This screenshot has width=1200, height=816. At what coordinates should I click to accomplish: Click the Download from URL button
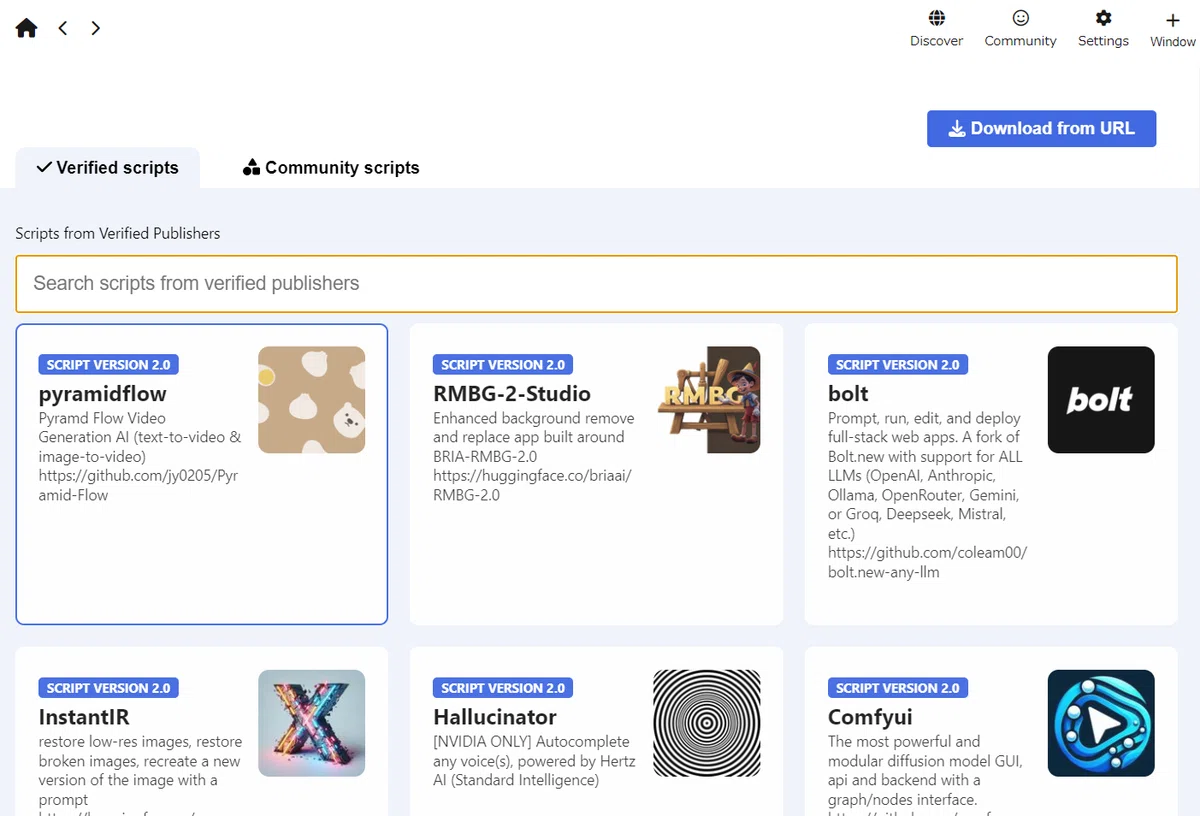click(1041, 128)
